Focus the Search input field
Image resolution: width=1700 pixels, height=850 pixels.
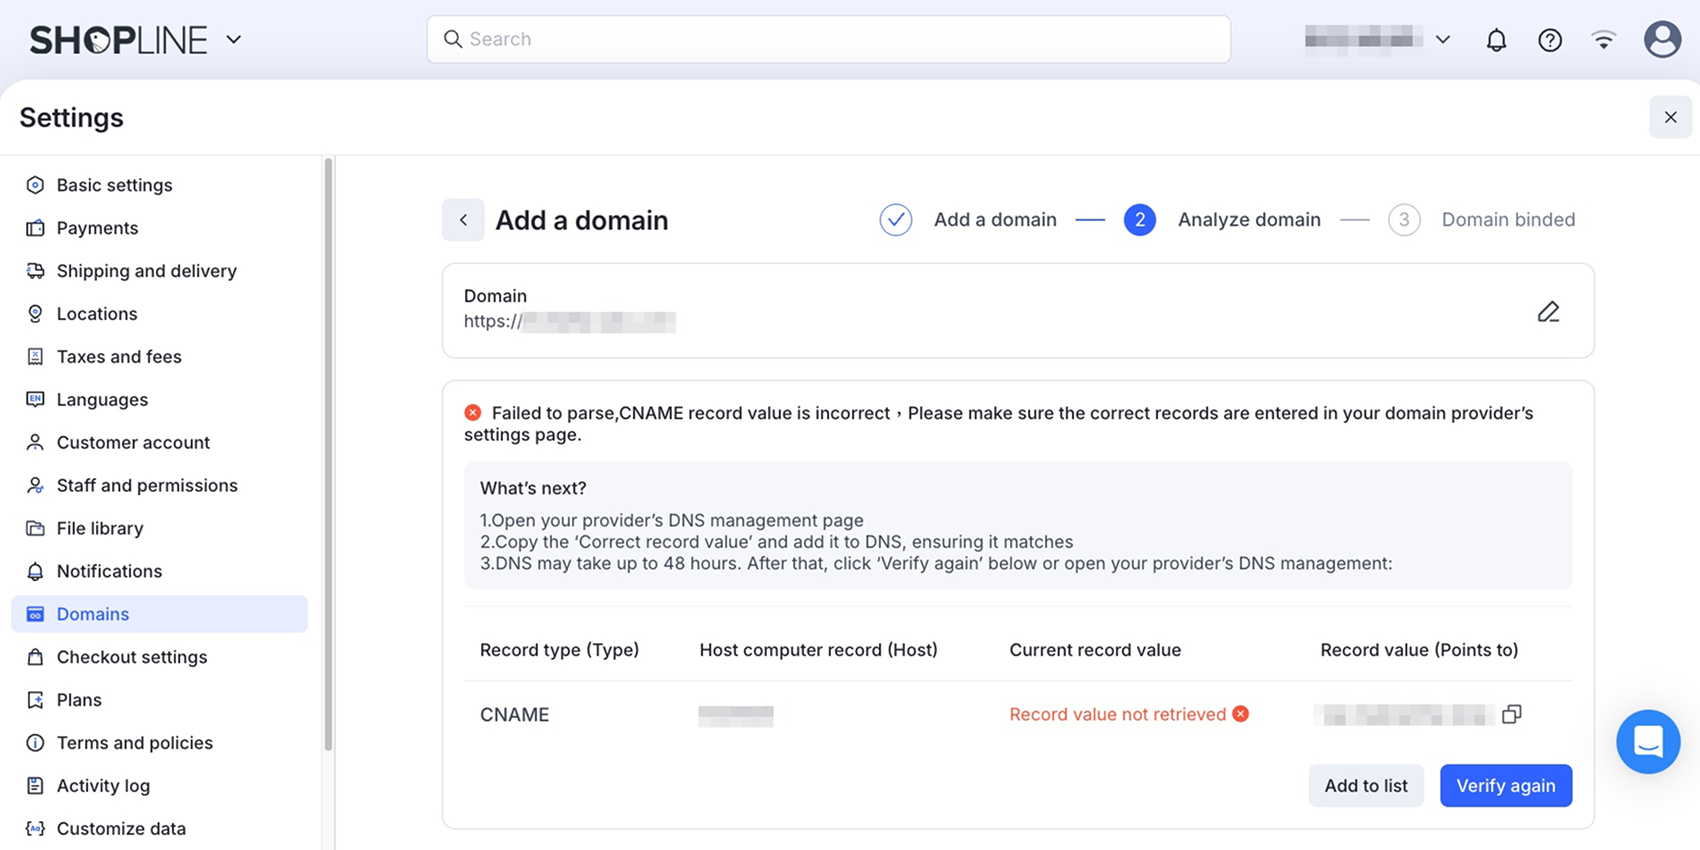[828, 40]
